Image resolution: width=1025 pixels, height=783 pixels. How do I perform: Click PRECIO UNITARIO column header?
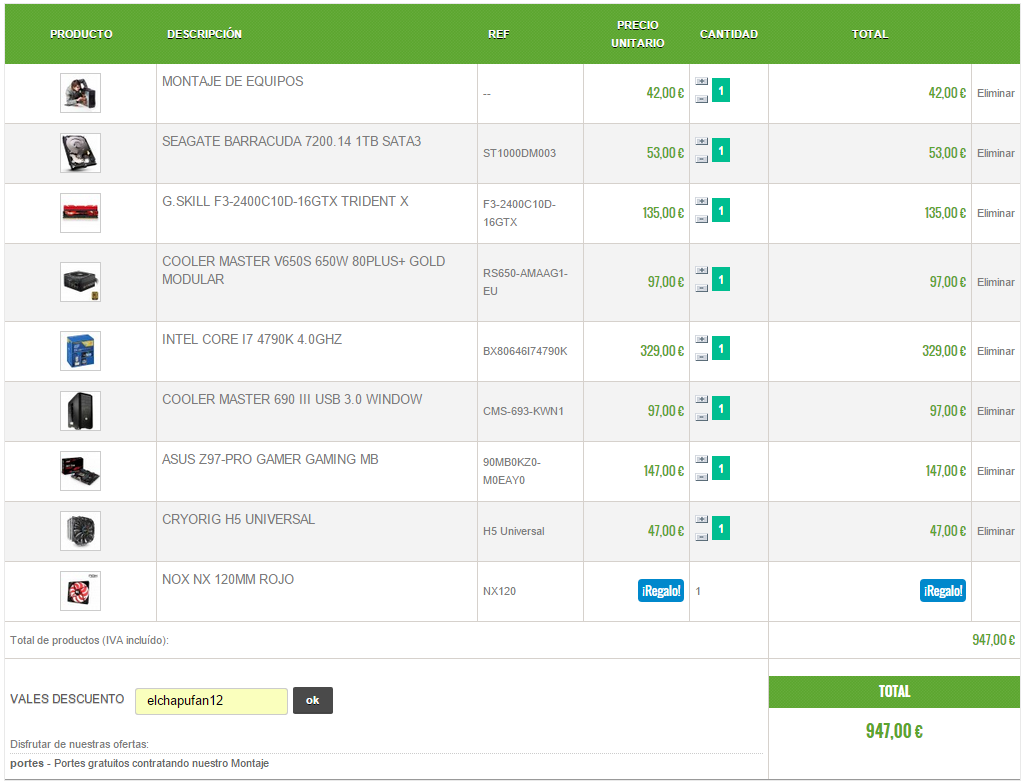637,34
